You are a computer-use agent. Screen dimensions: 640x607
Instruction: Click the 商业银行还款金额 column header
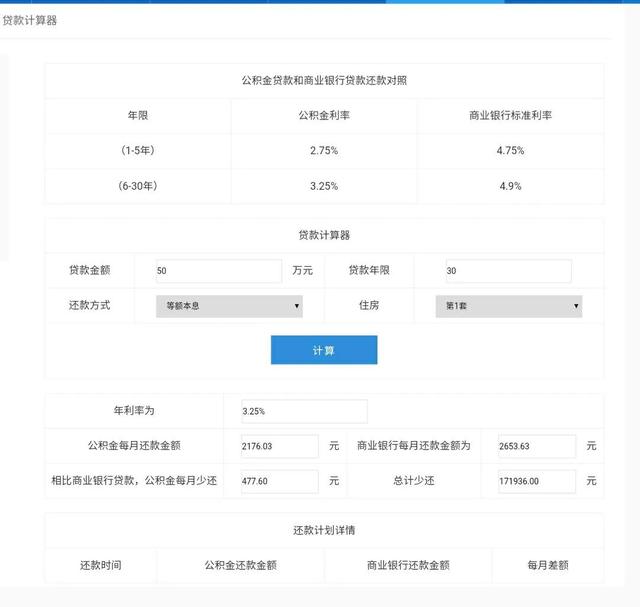click(407, 565)
